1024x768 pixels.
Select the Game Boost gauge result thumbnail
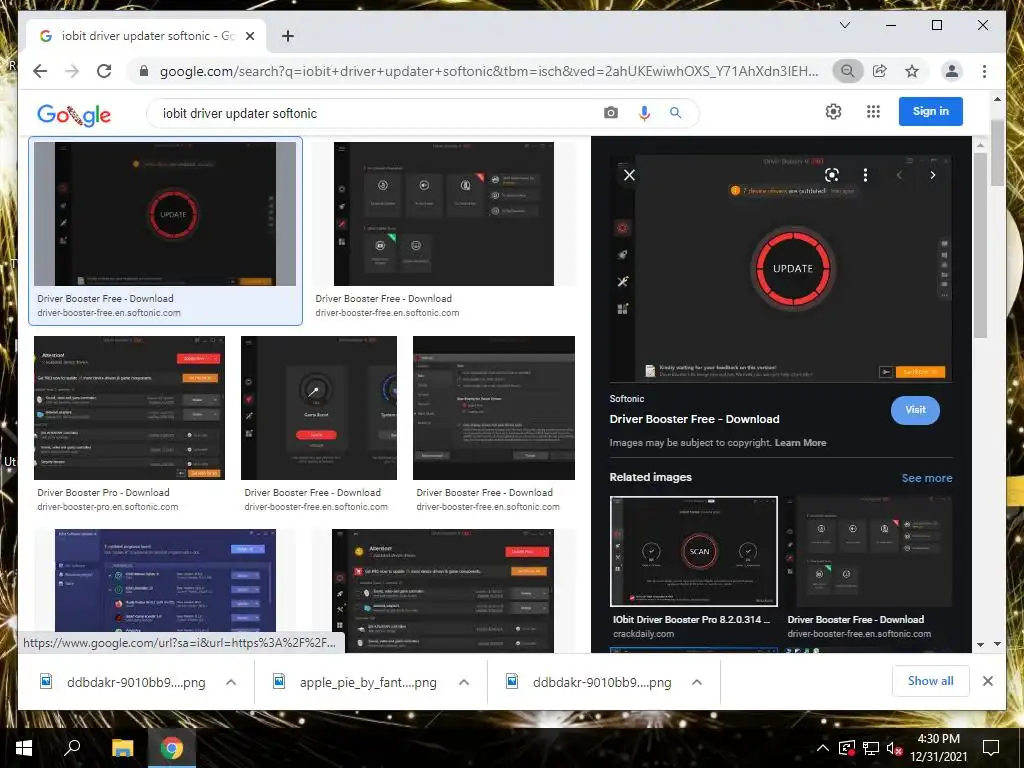pyautogui.click(x=319, y=408)
